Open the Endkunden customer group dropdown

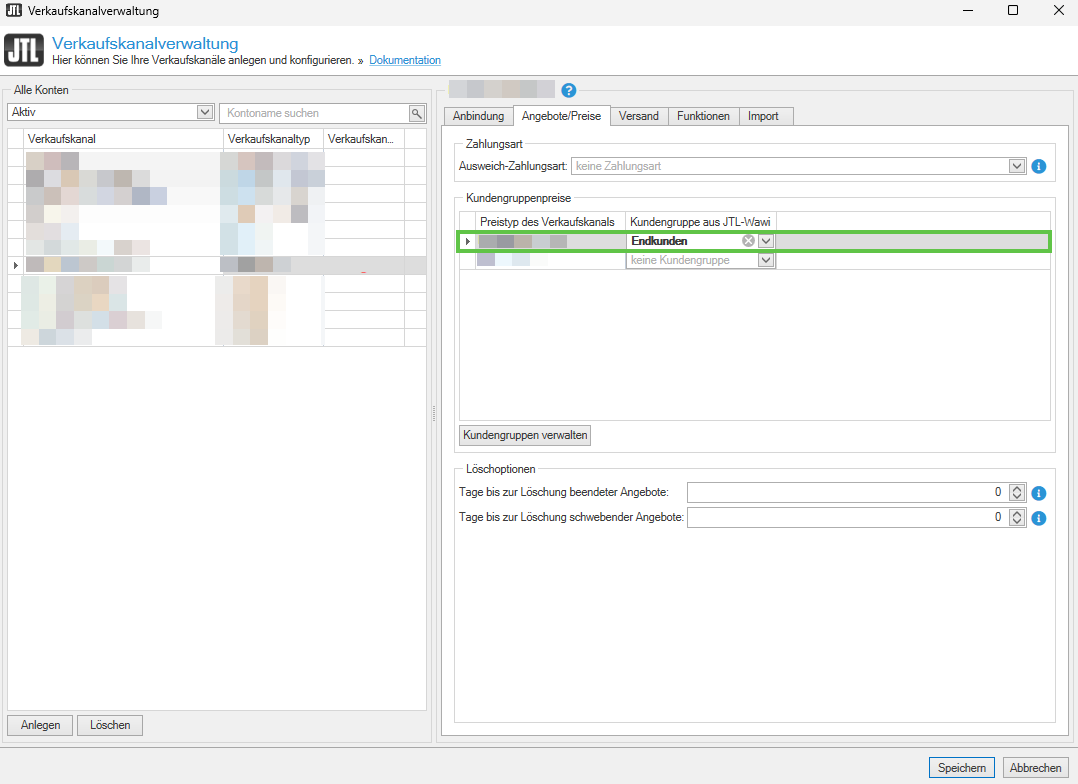point(765,241)
